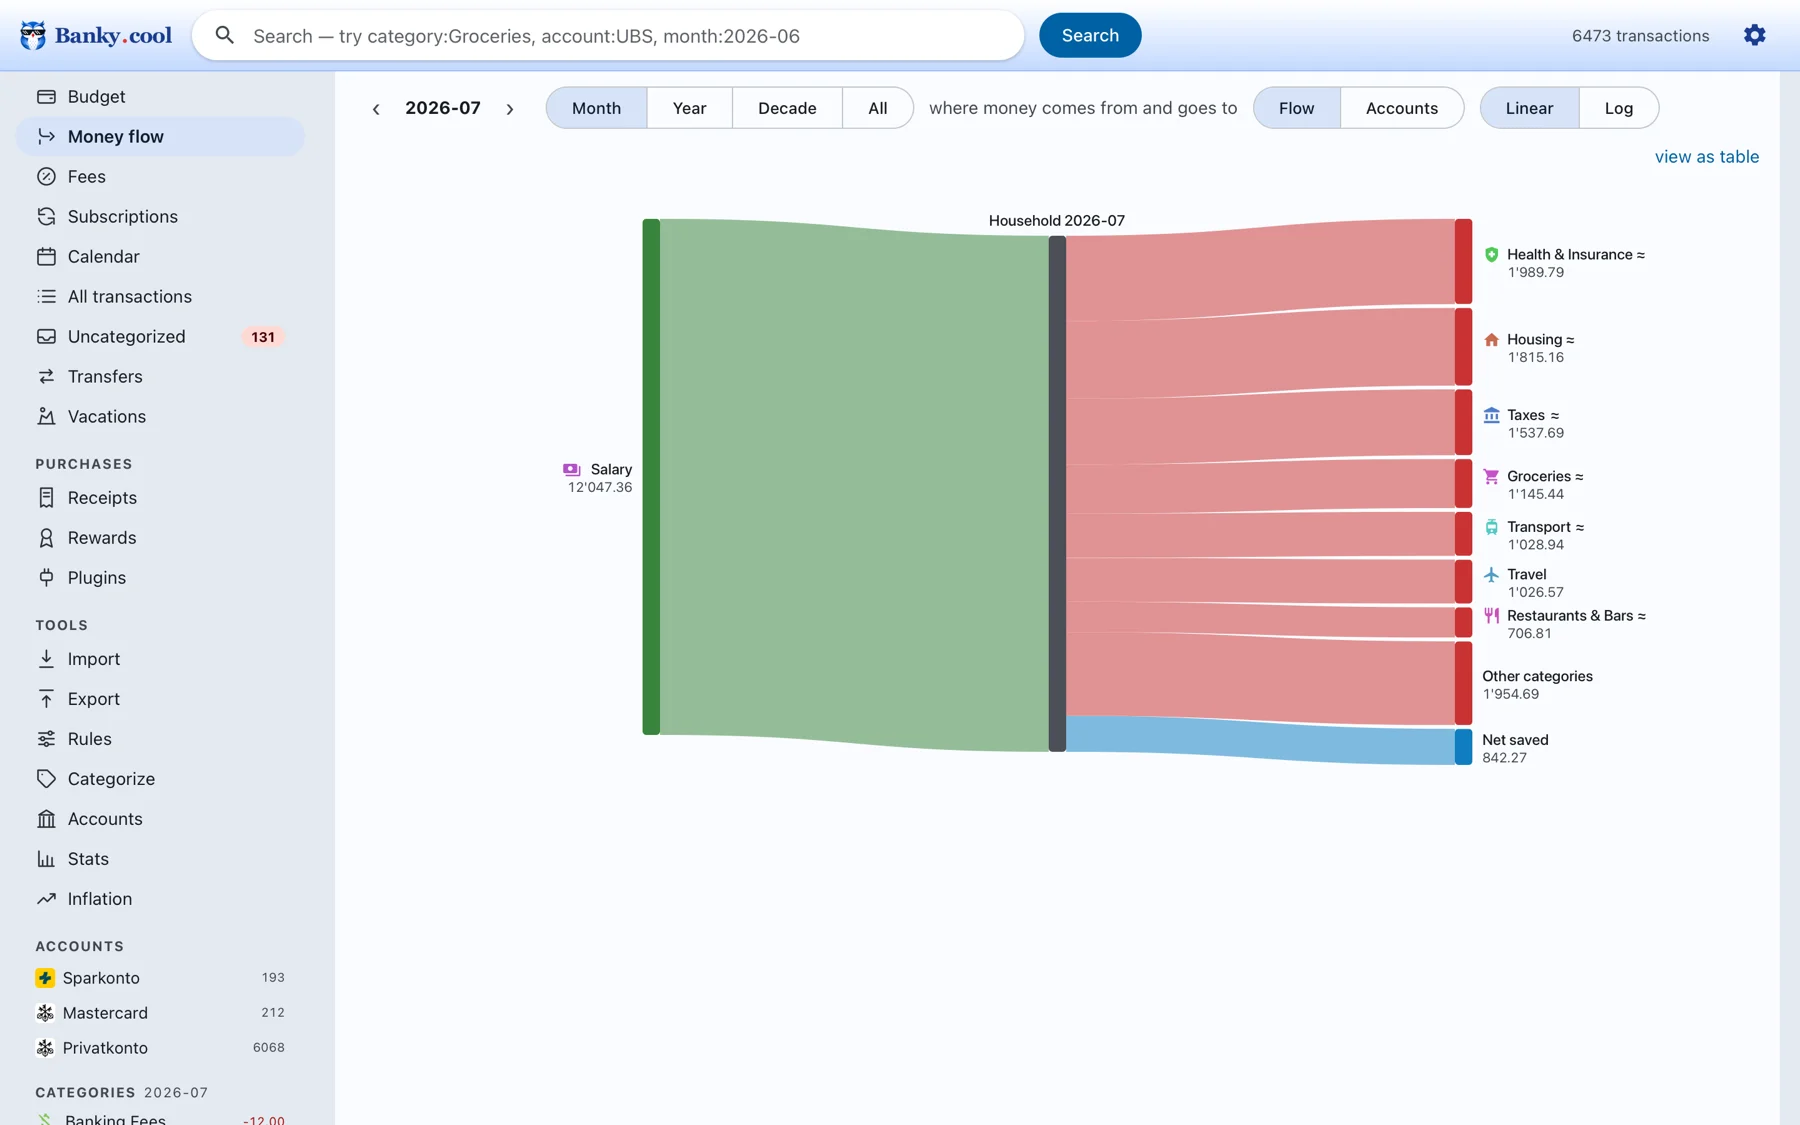Click the Salary money icon
The image size is (1800, 1125).
click(572, 469)
